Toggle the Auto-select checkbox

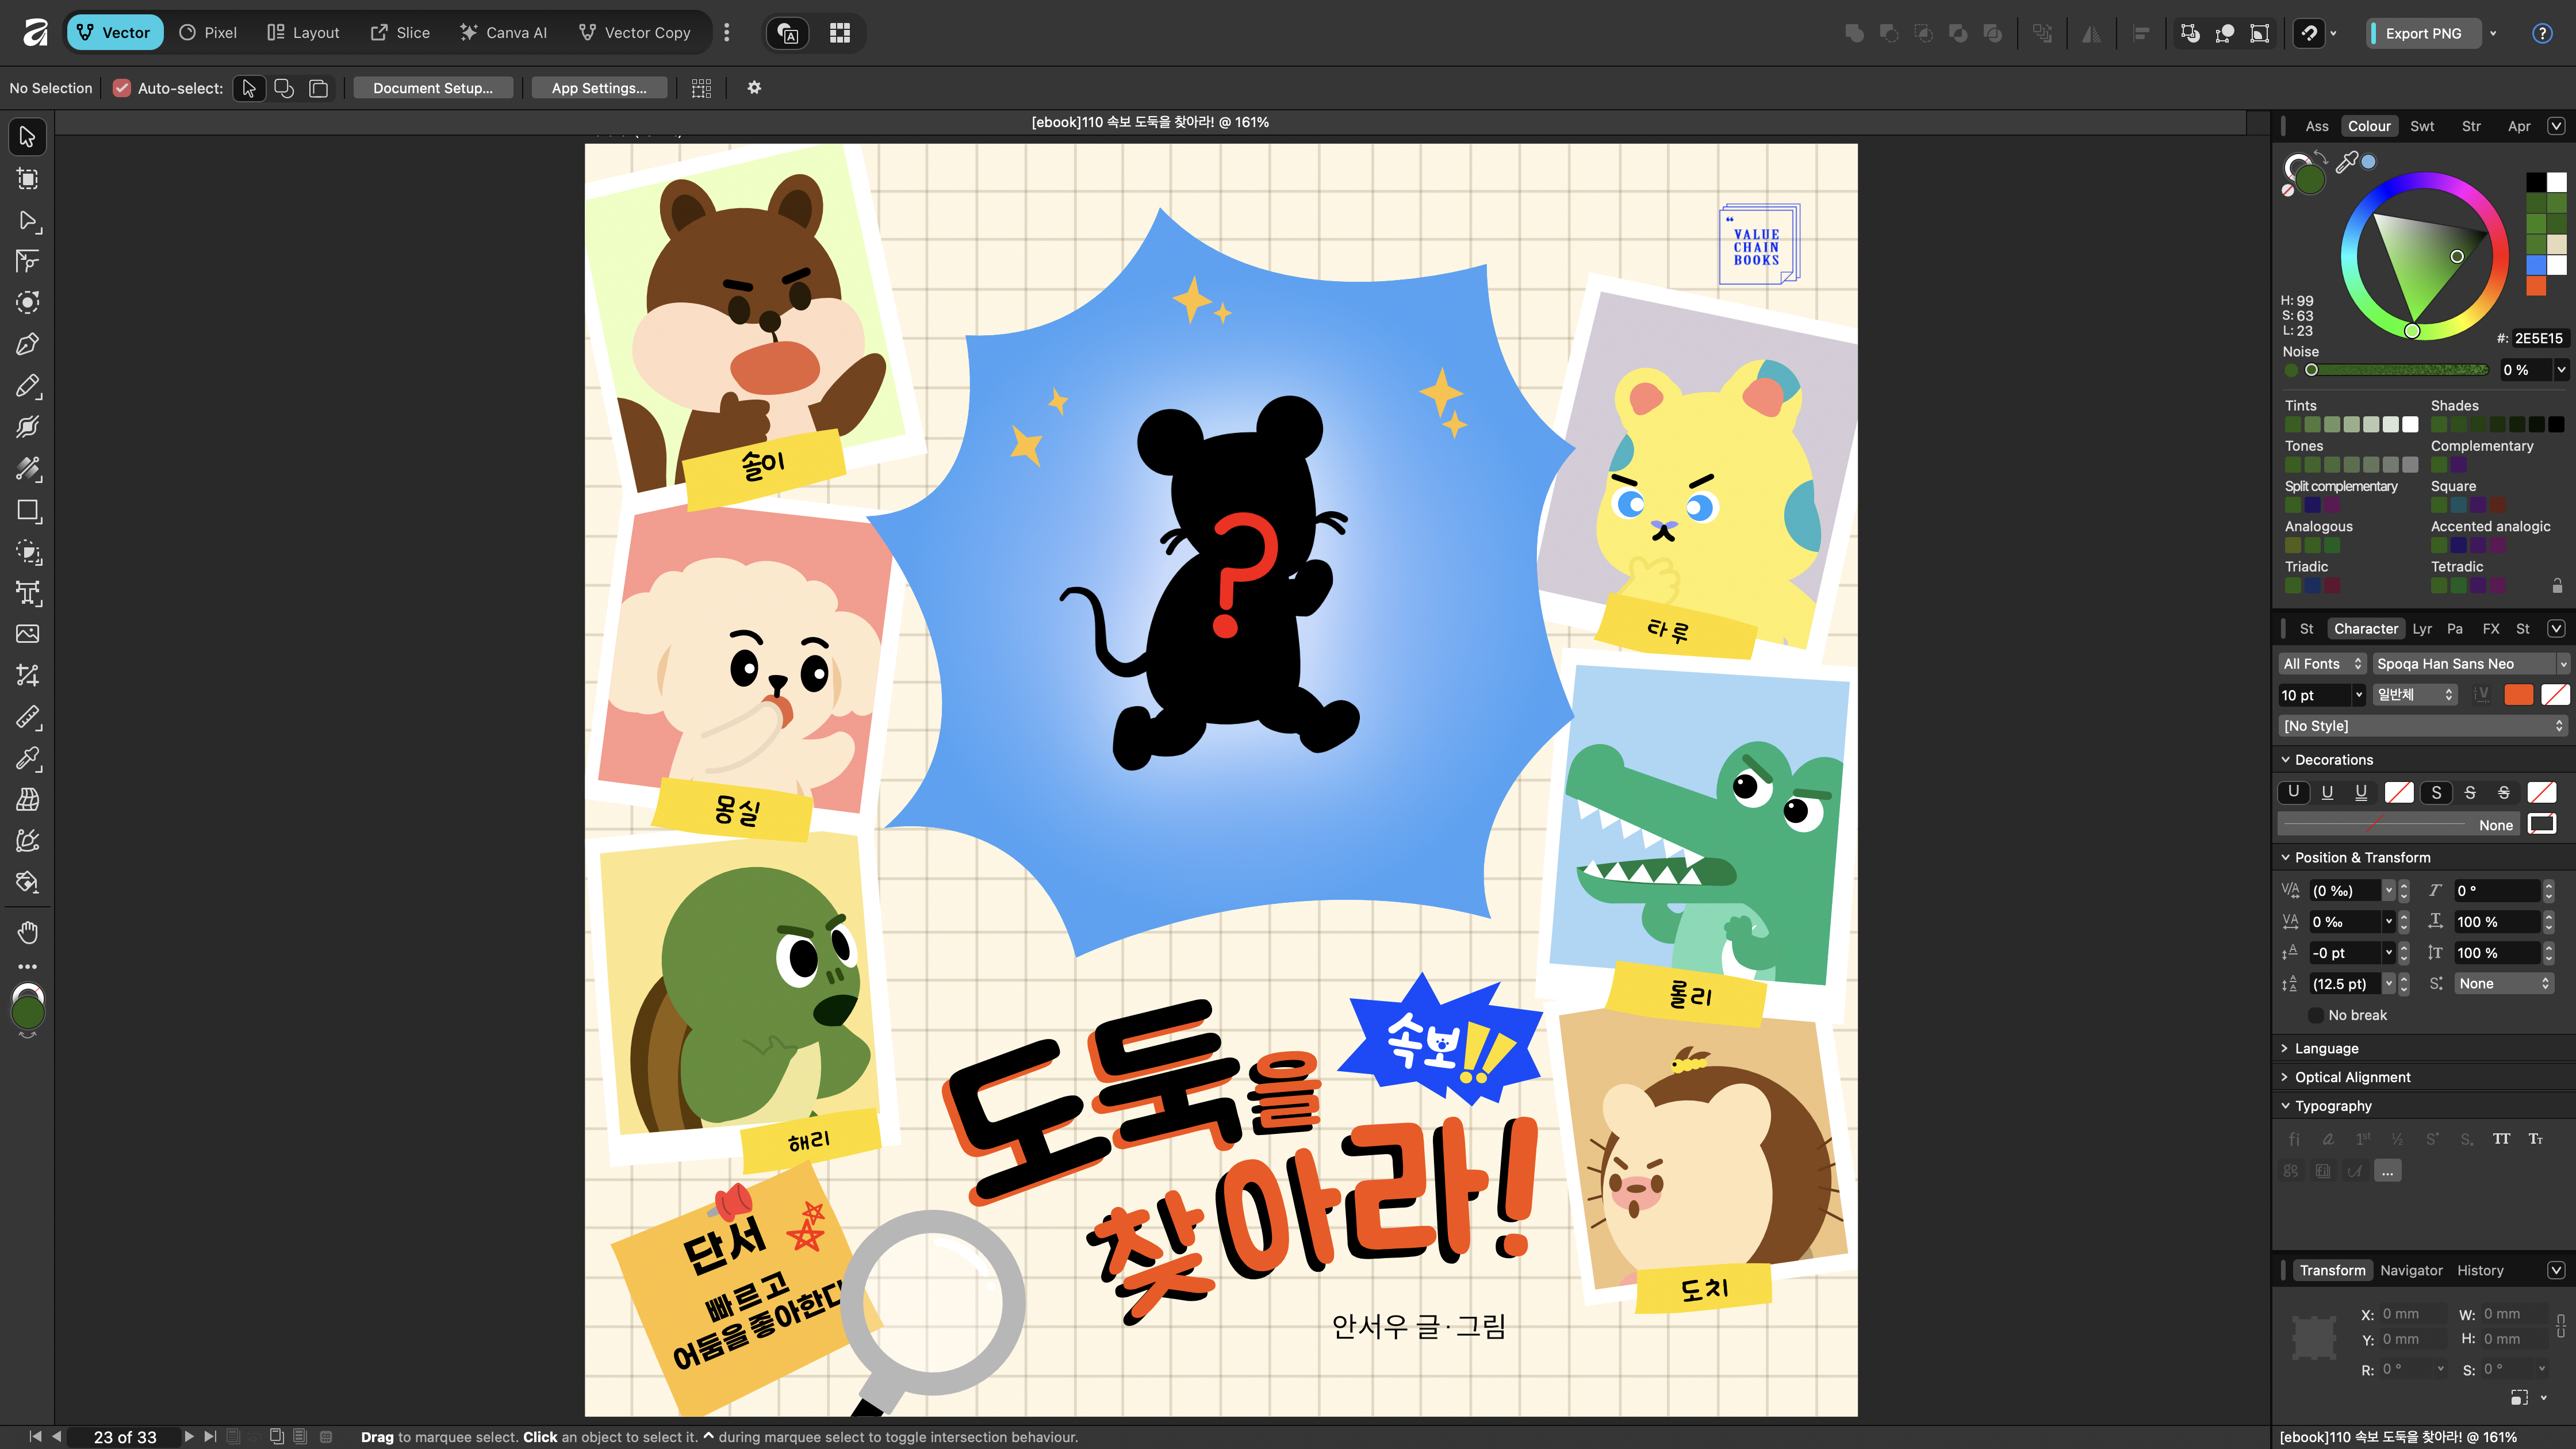pos(122,88)
